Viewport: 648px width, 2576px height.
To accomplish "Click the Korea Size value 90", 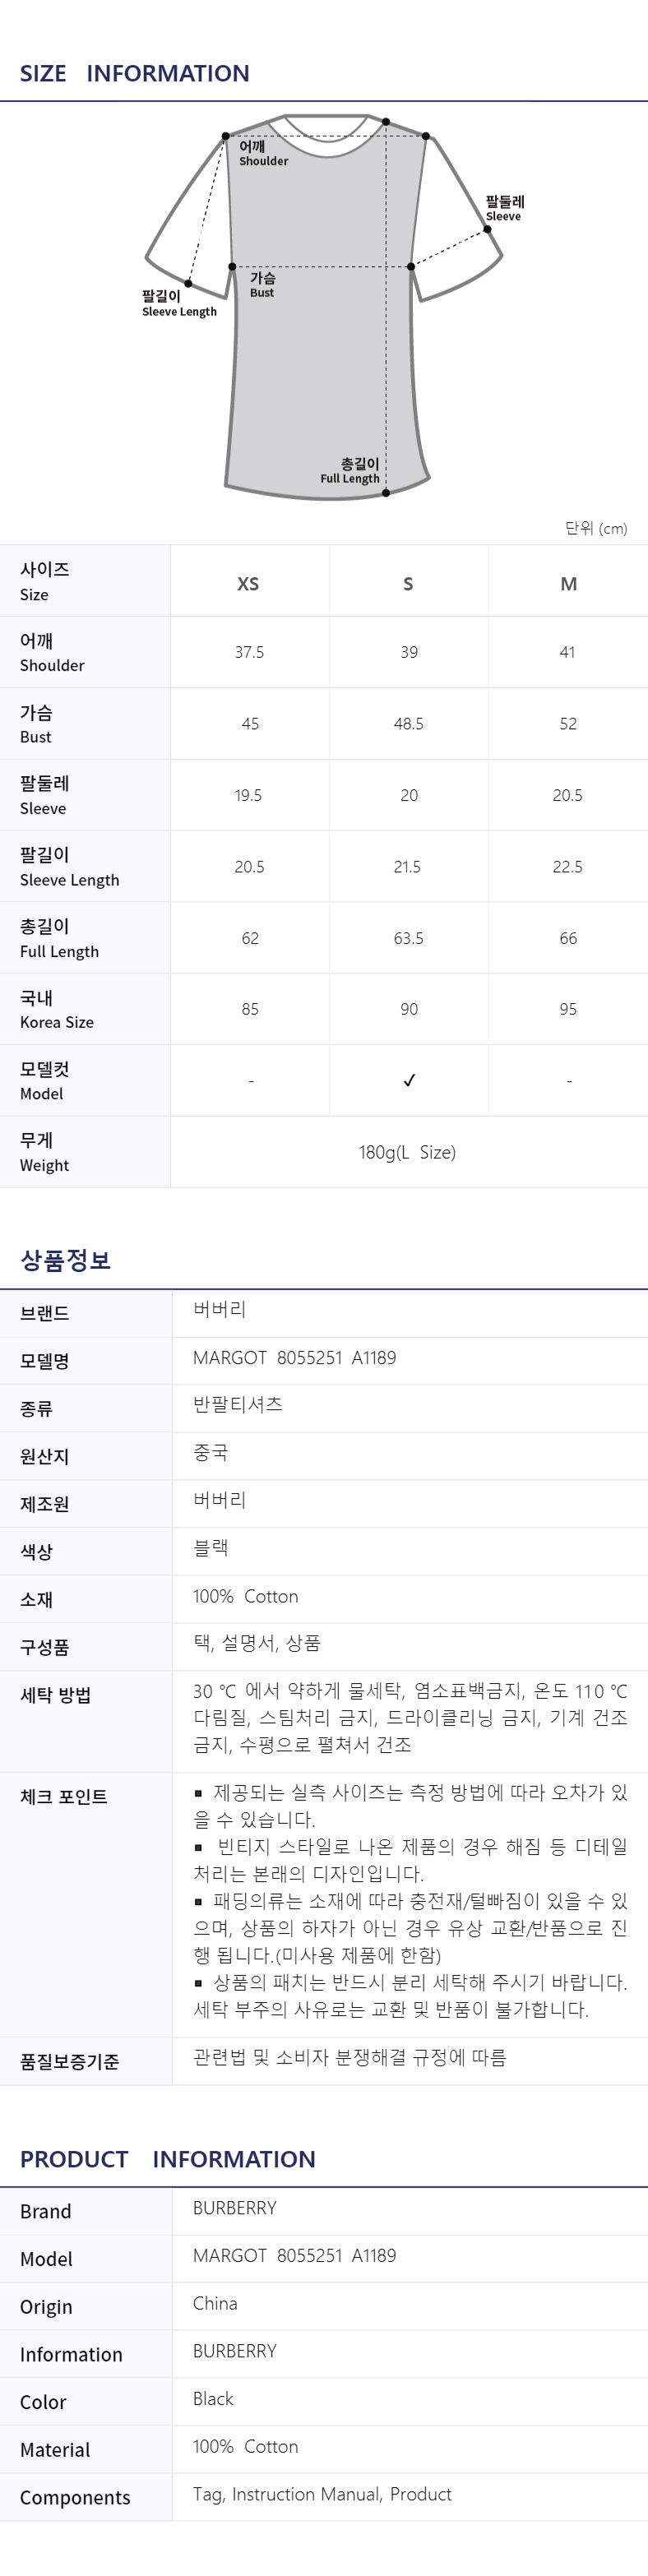I will (x=409, y=1009).
